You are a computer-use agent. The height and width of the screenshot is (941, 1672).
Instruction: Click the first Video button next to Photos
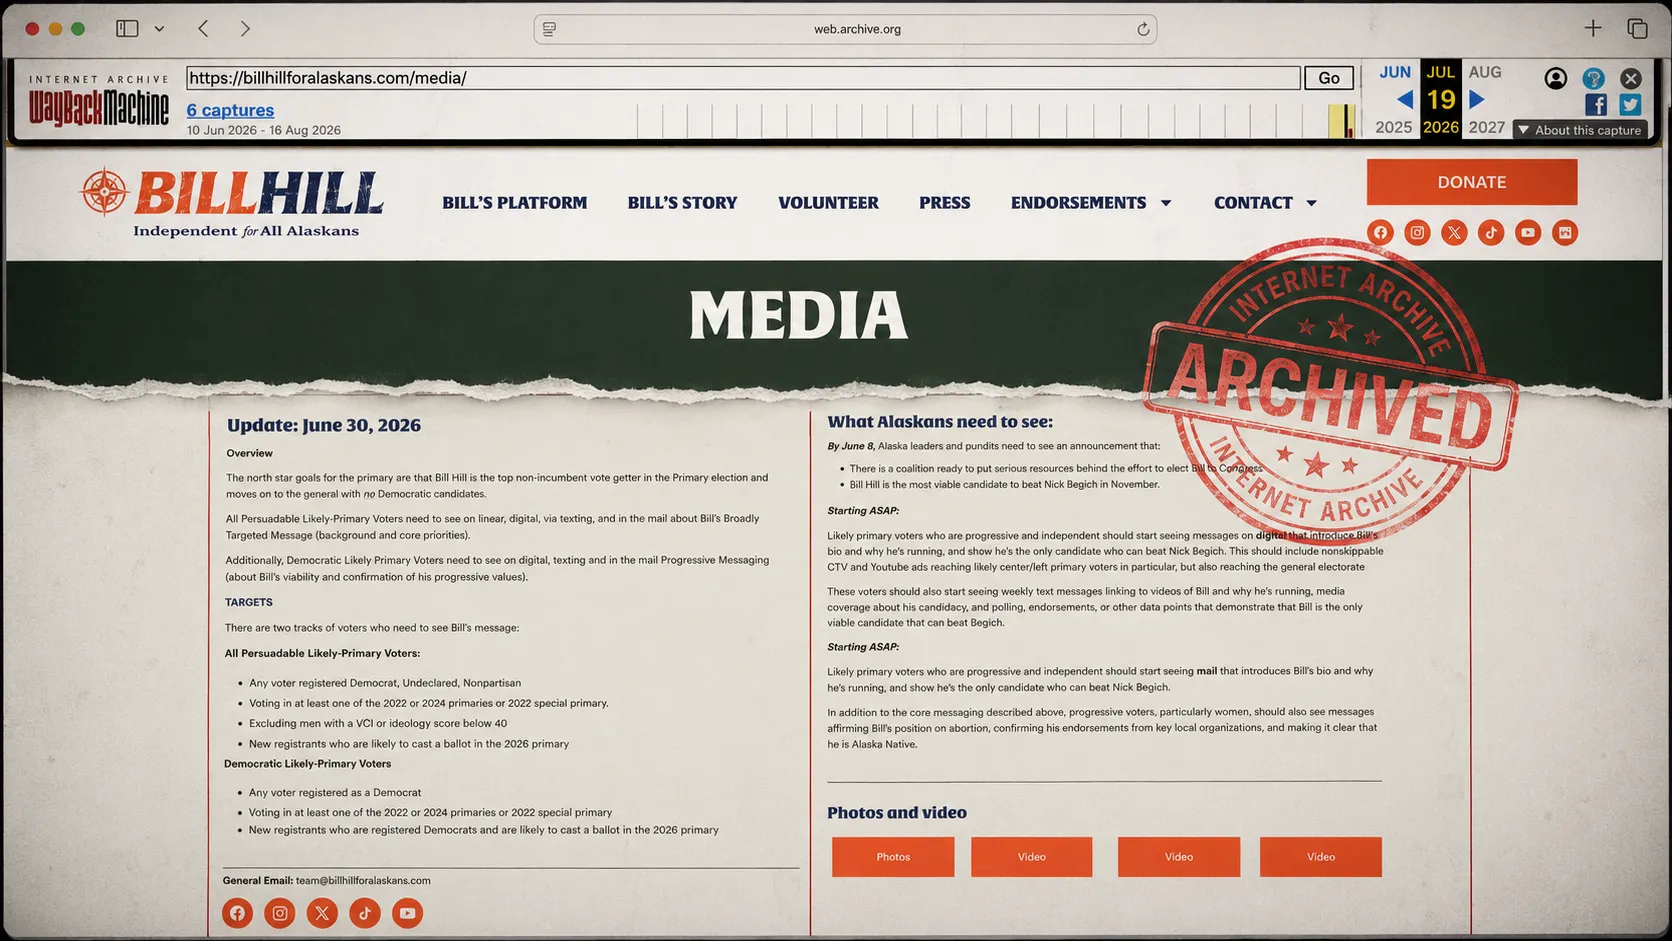(x=1032, y=857)
